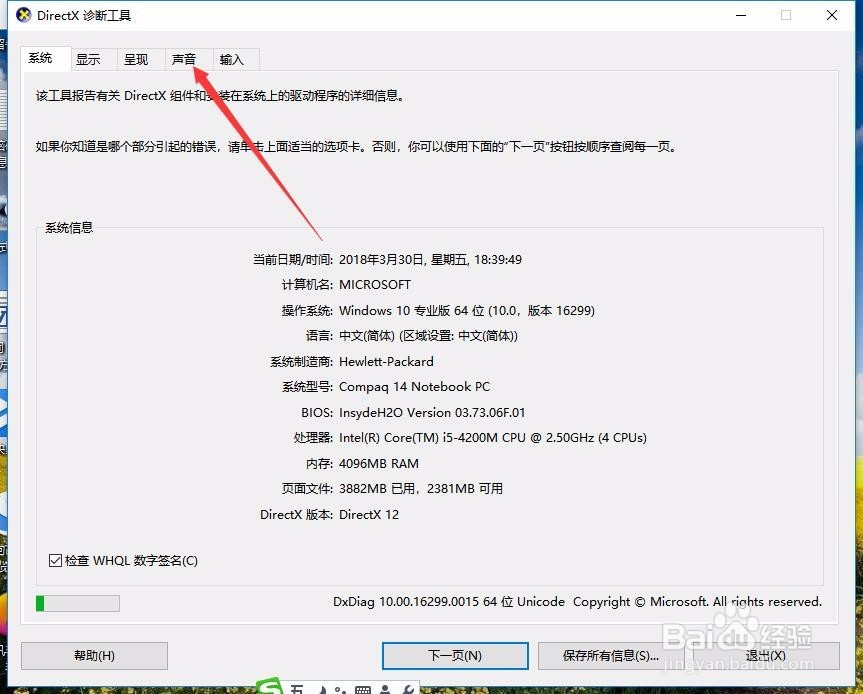Click the punctuation dot icon in language bar
This screenshot has height=694, width=863.
tap(340, 688)
